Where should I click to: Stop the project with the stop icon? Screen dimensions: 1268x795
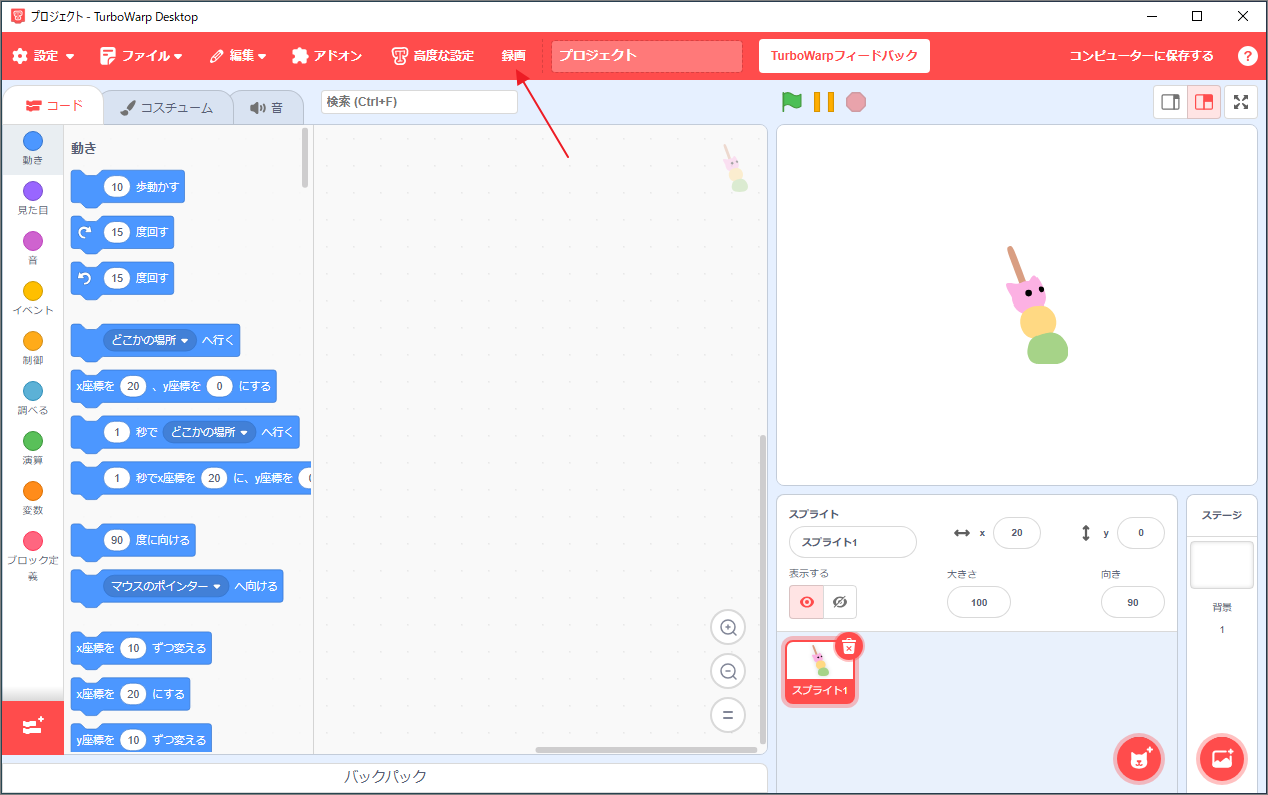pos(856,101)
